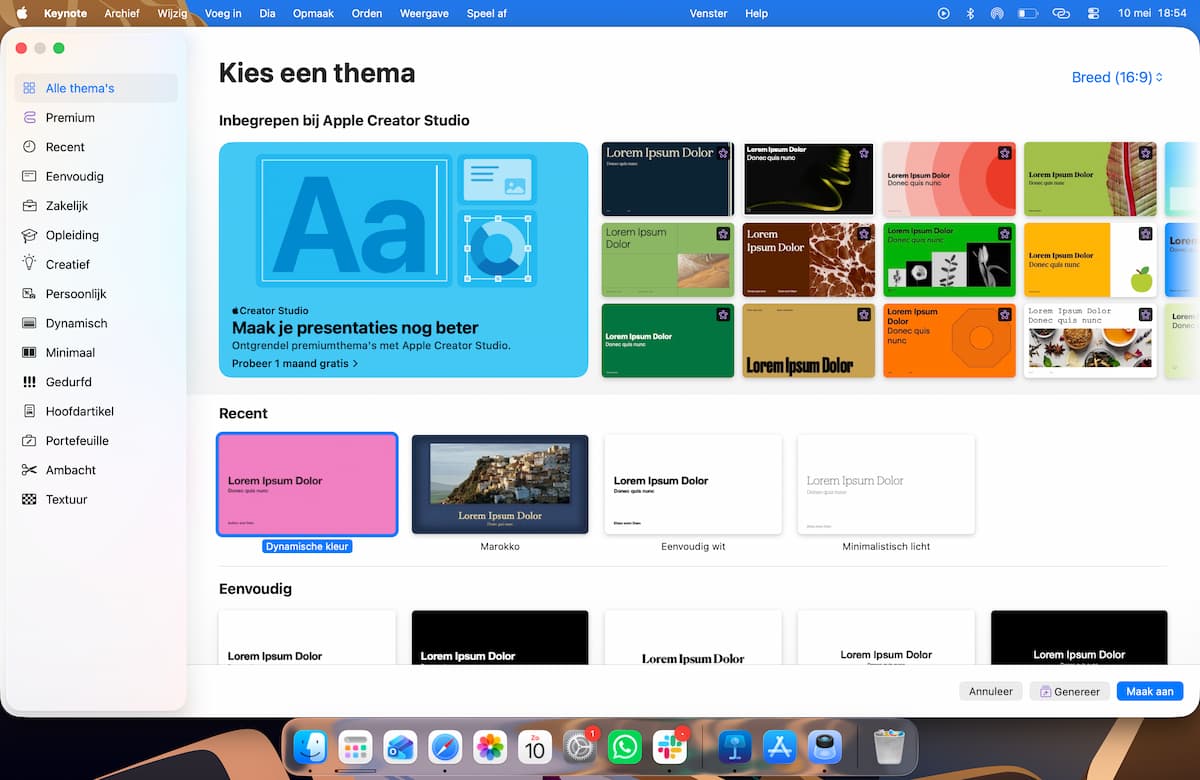Open the Opmaak menu
The image size is (1200, 780).
[314, 13]
